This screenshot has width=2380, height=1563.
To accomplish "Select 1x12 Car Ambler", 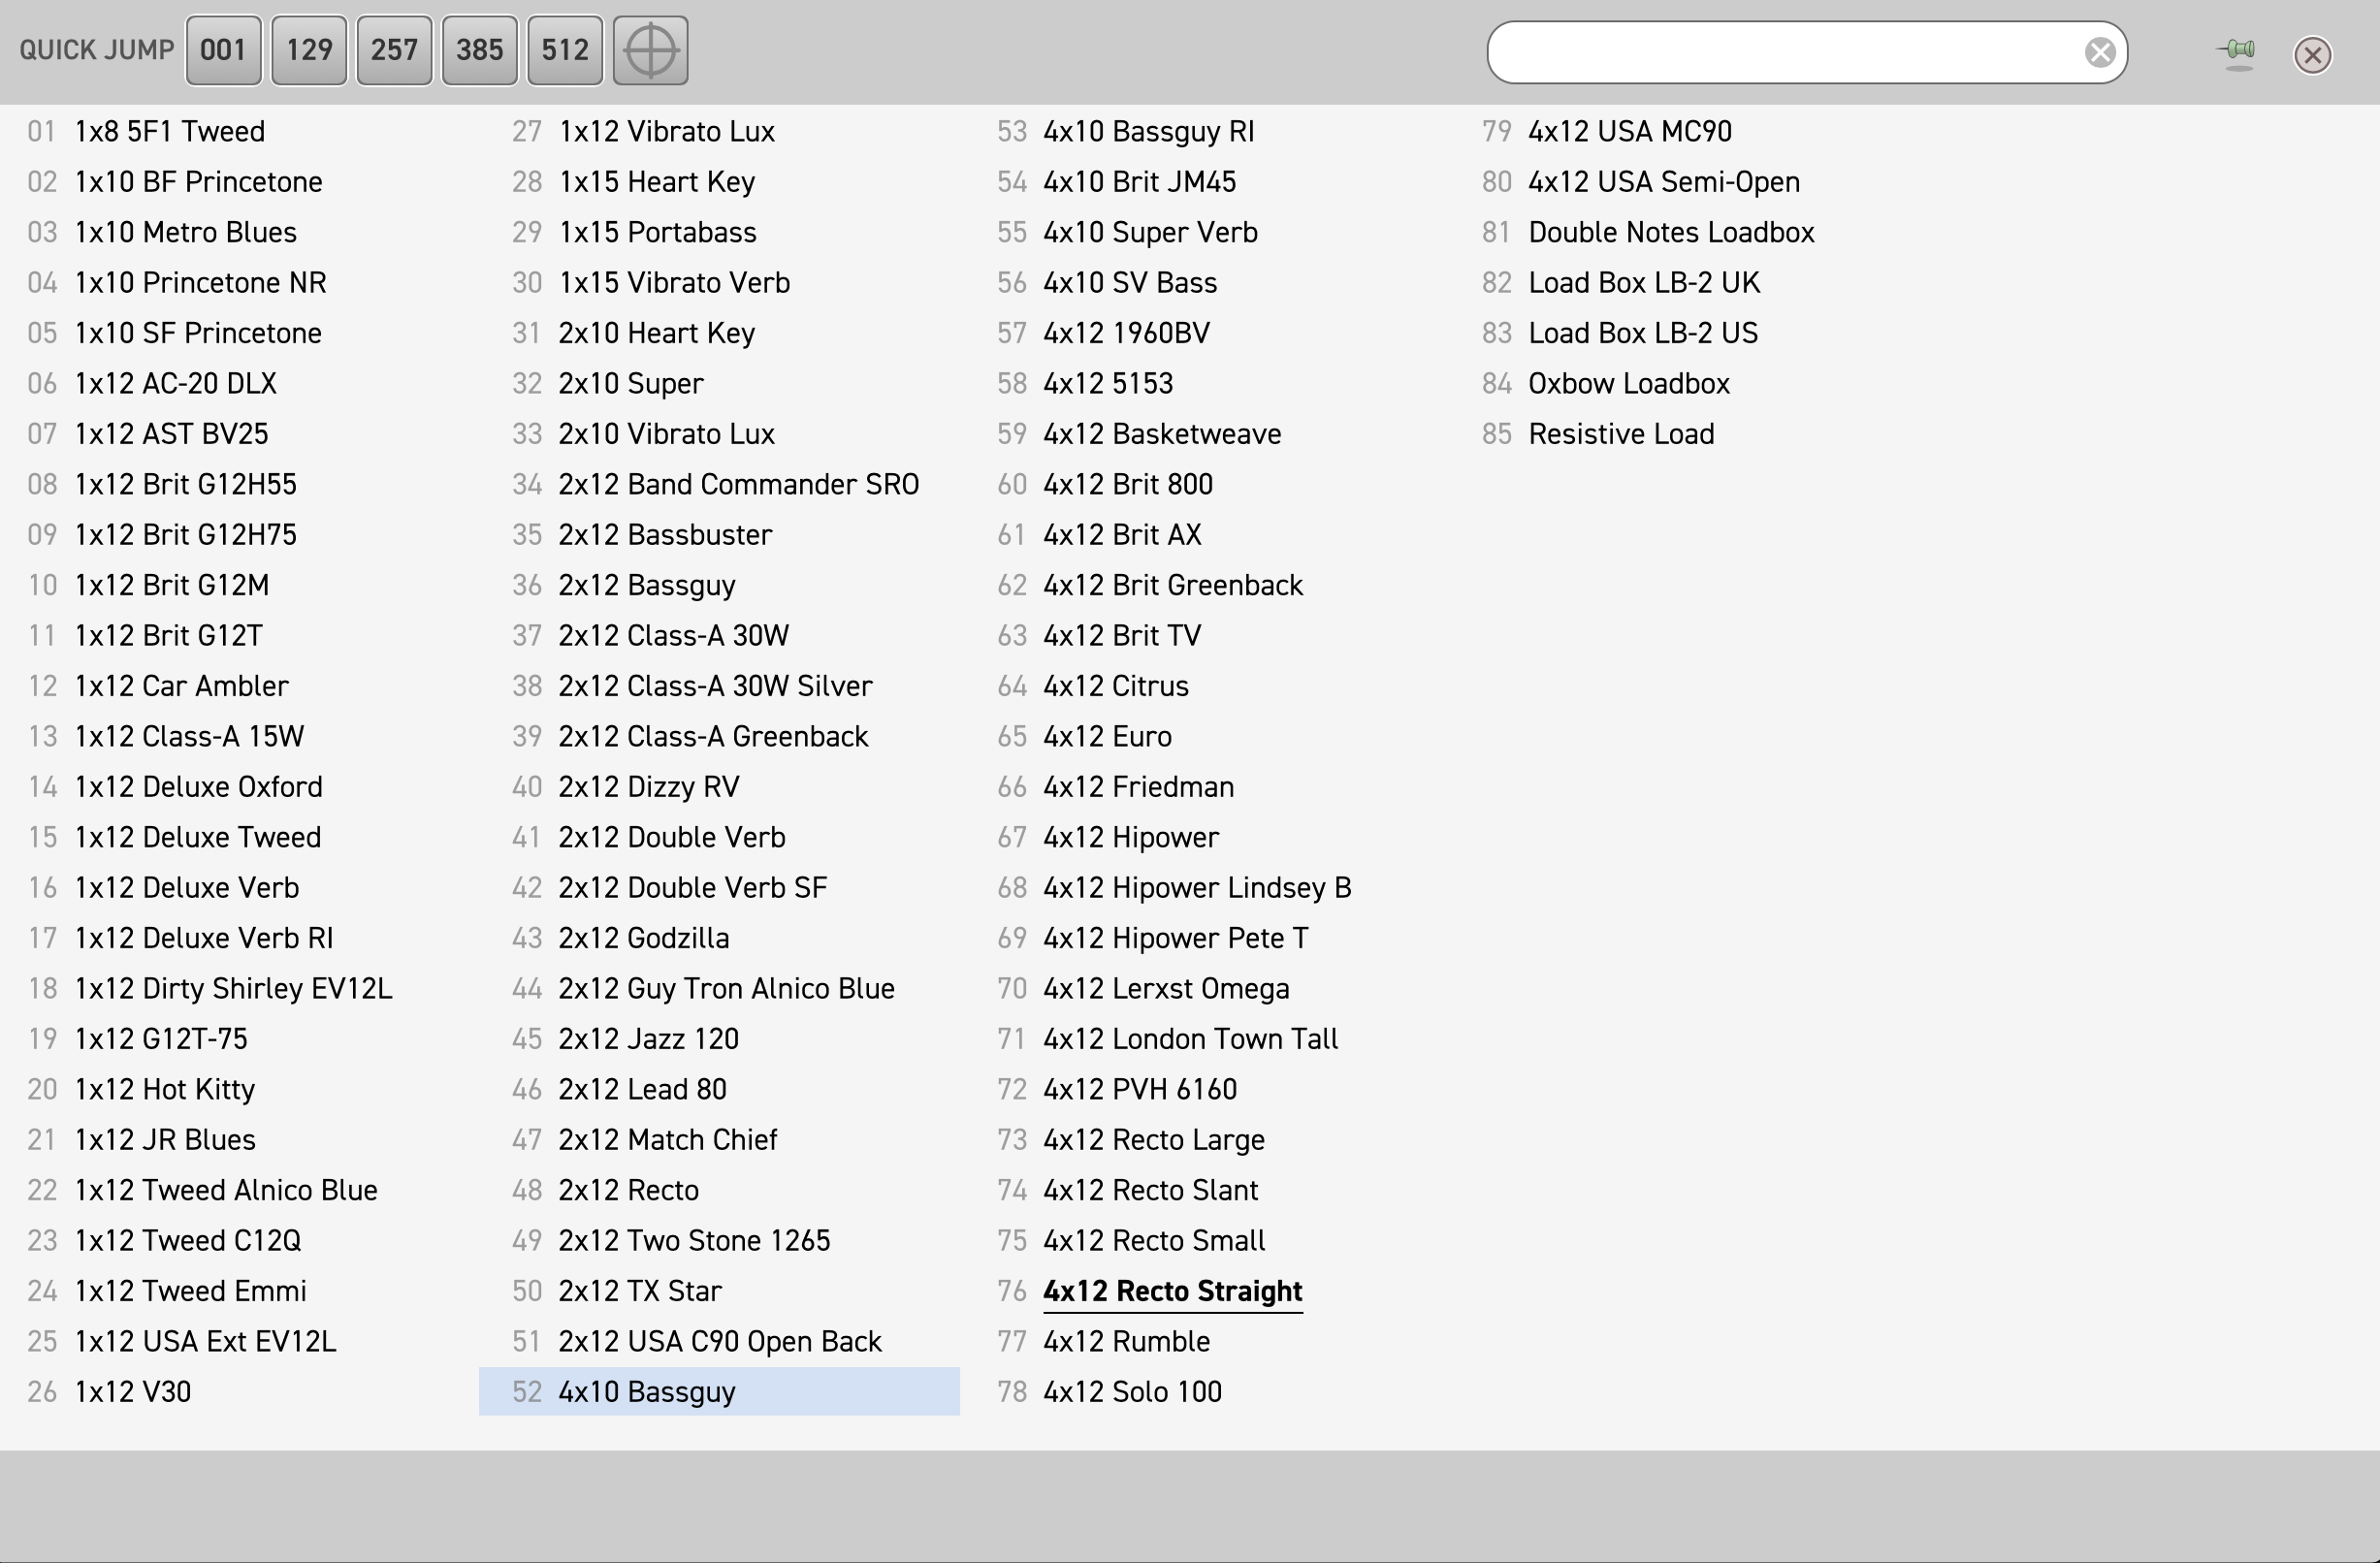I will tap(182, 686).
